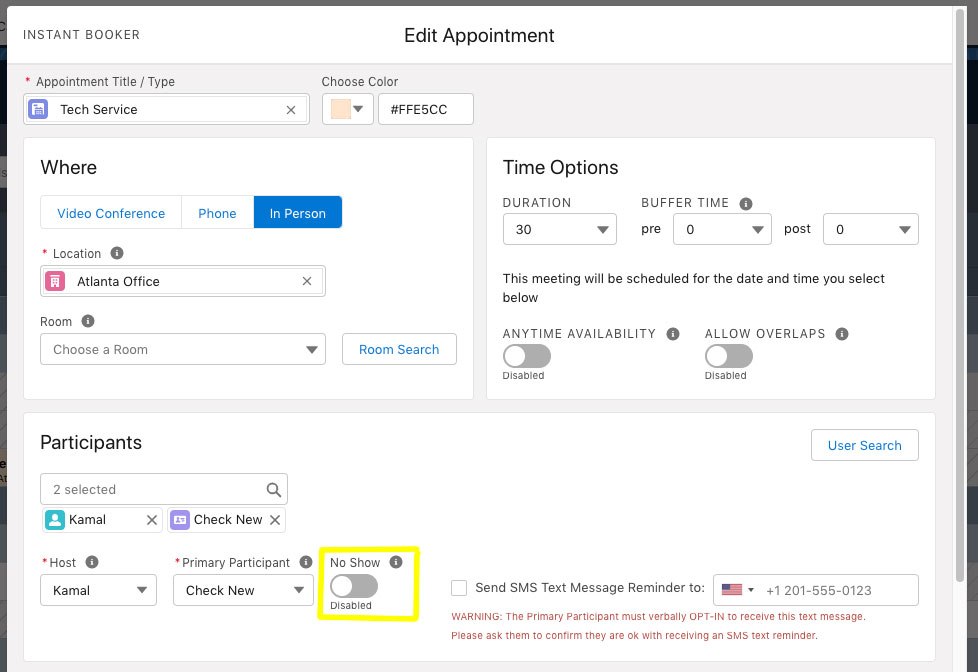
Task: Click the No Show info icon
Action: click(396, 563)
